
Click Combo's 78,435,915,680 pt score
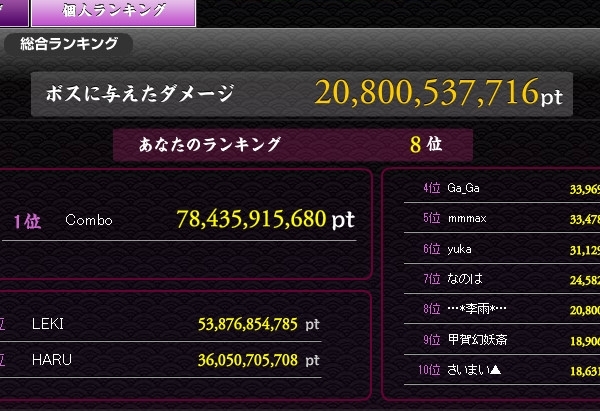266,219
